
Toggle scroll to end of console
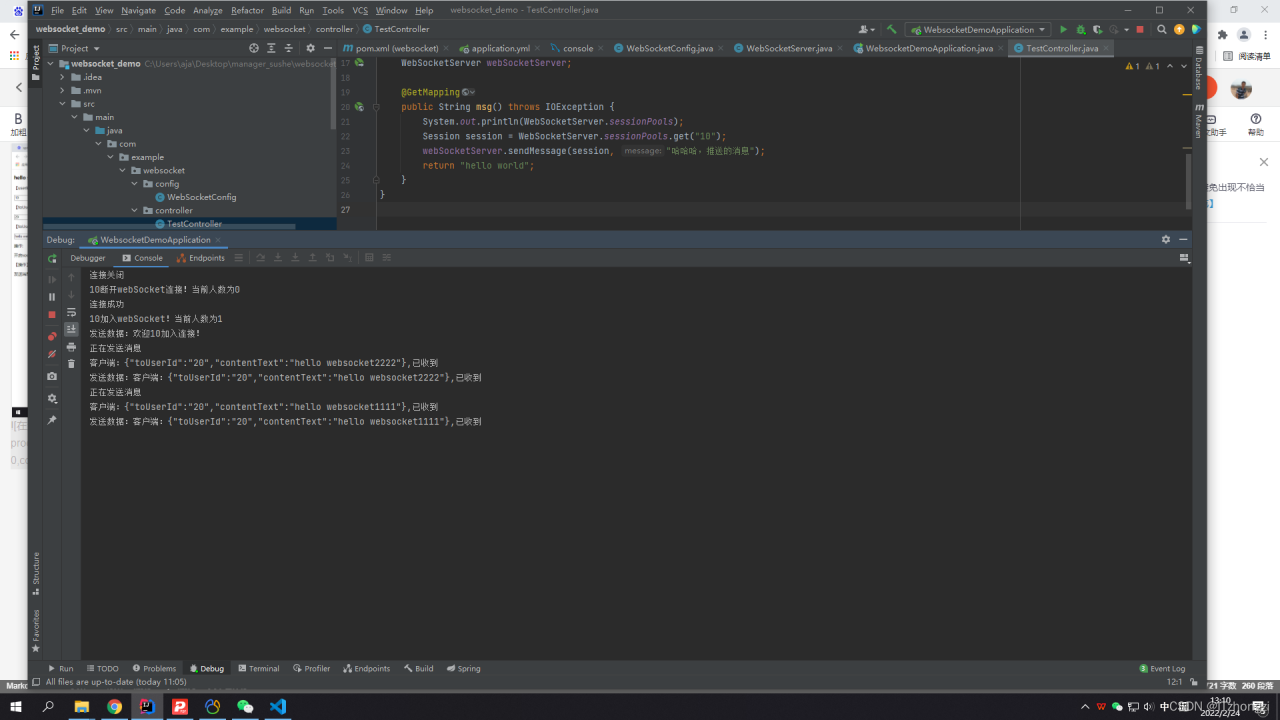tap(71, 329)
